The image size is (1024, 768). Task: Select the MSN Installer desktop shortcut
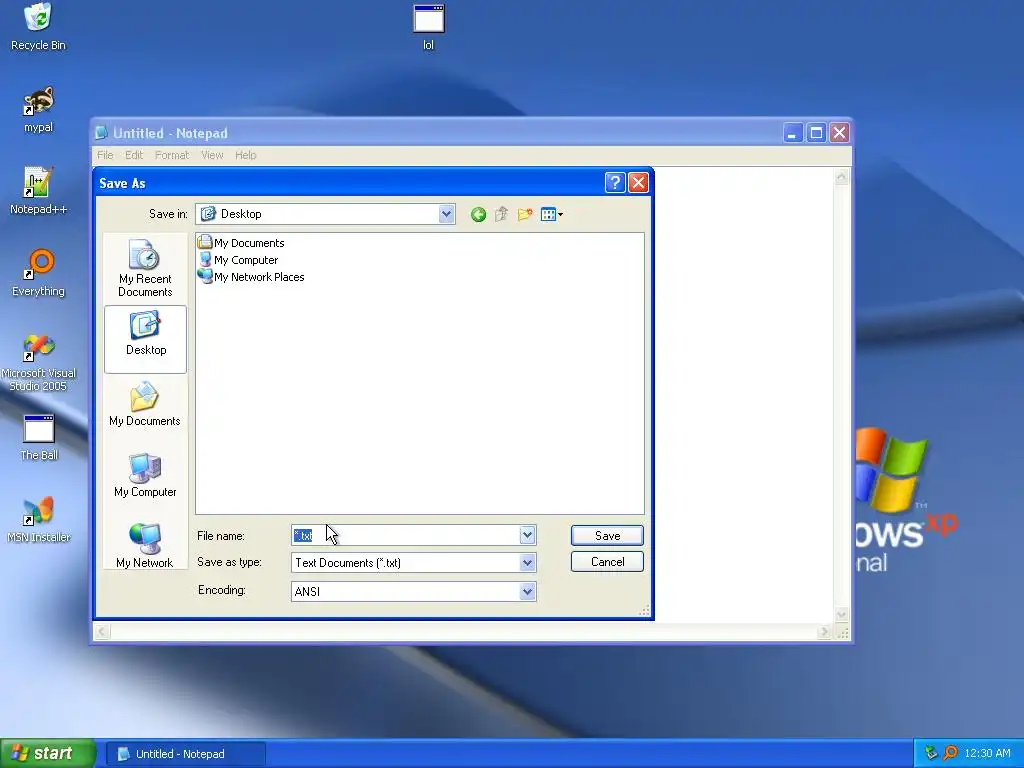point(38,520)
